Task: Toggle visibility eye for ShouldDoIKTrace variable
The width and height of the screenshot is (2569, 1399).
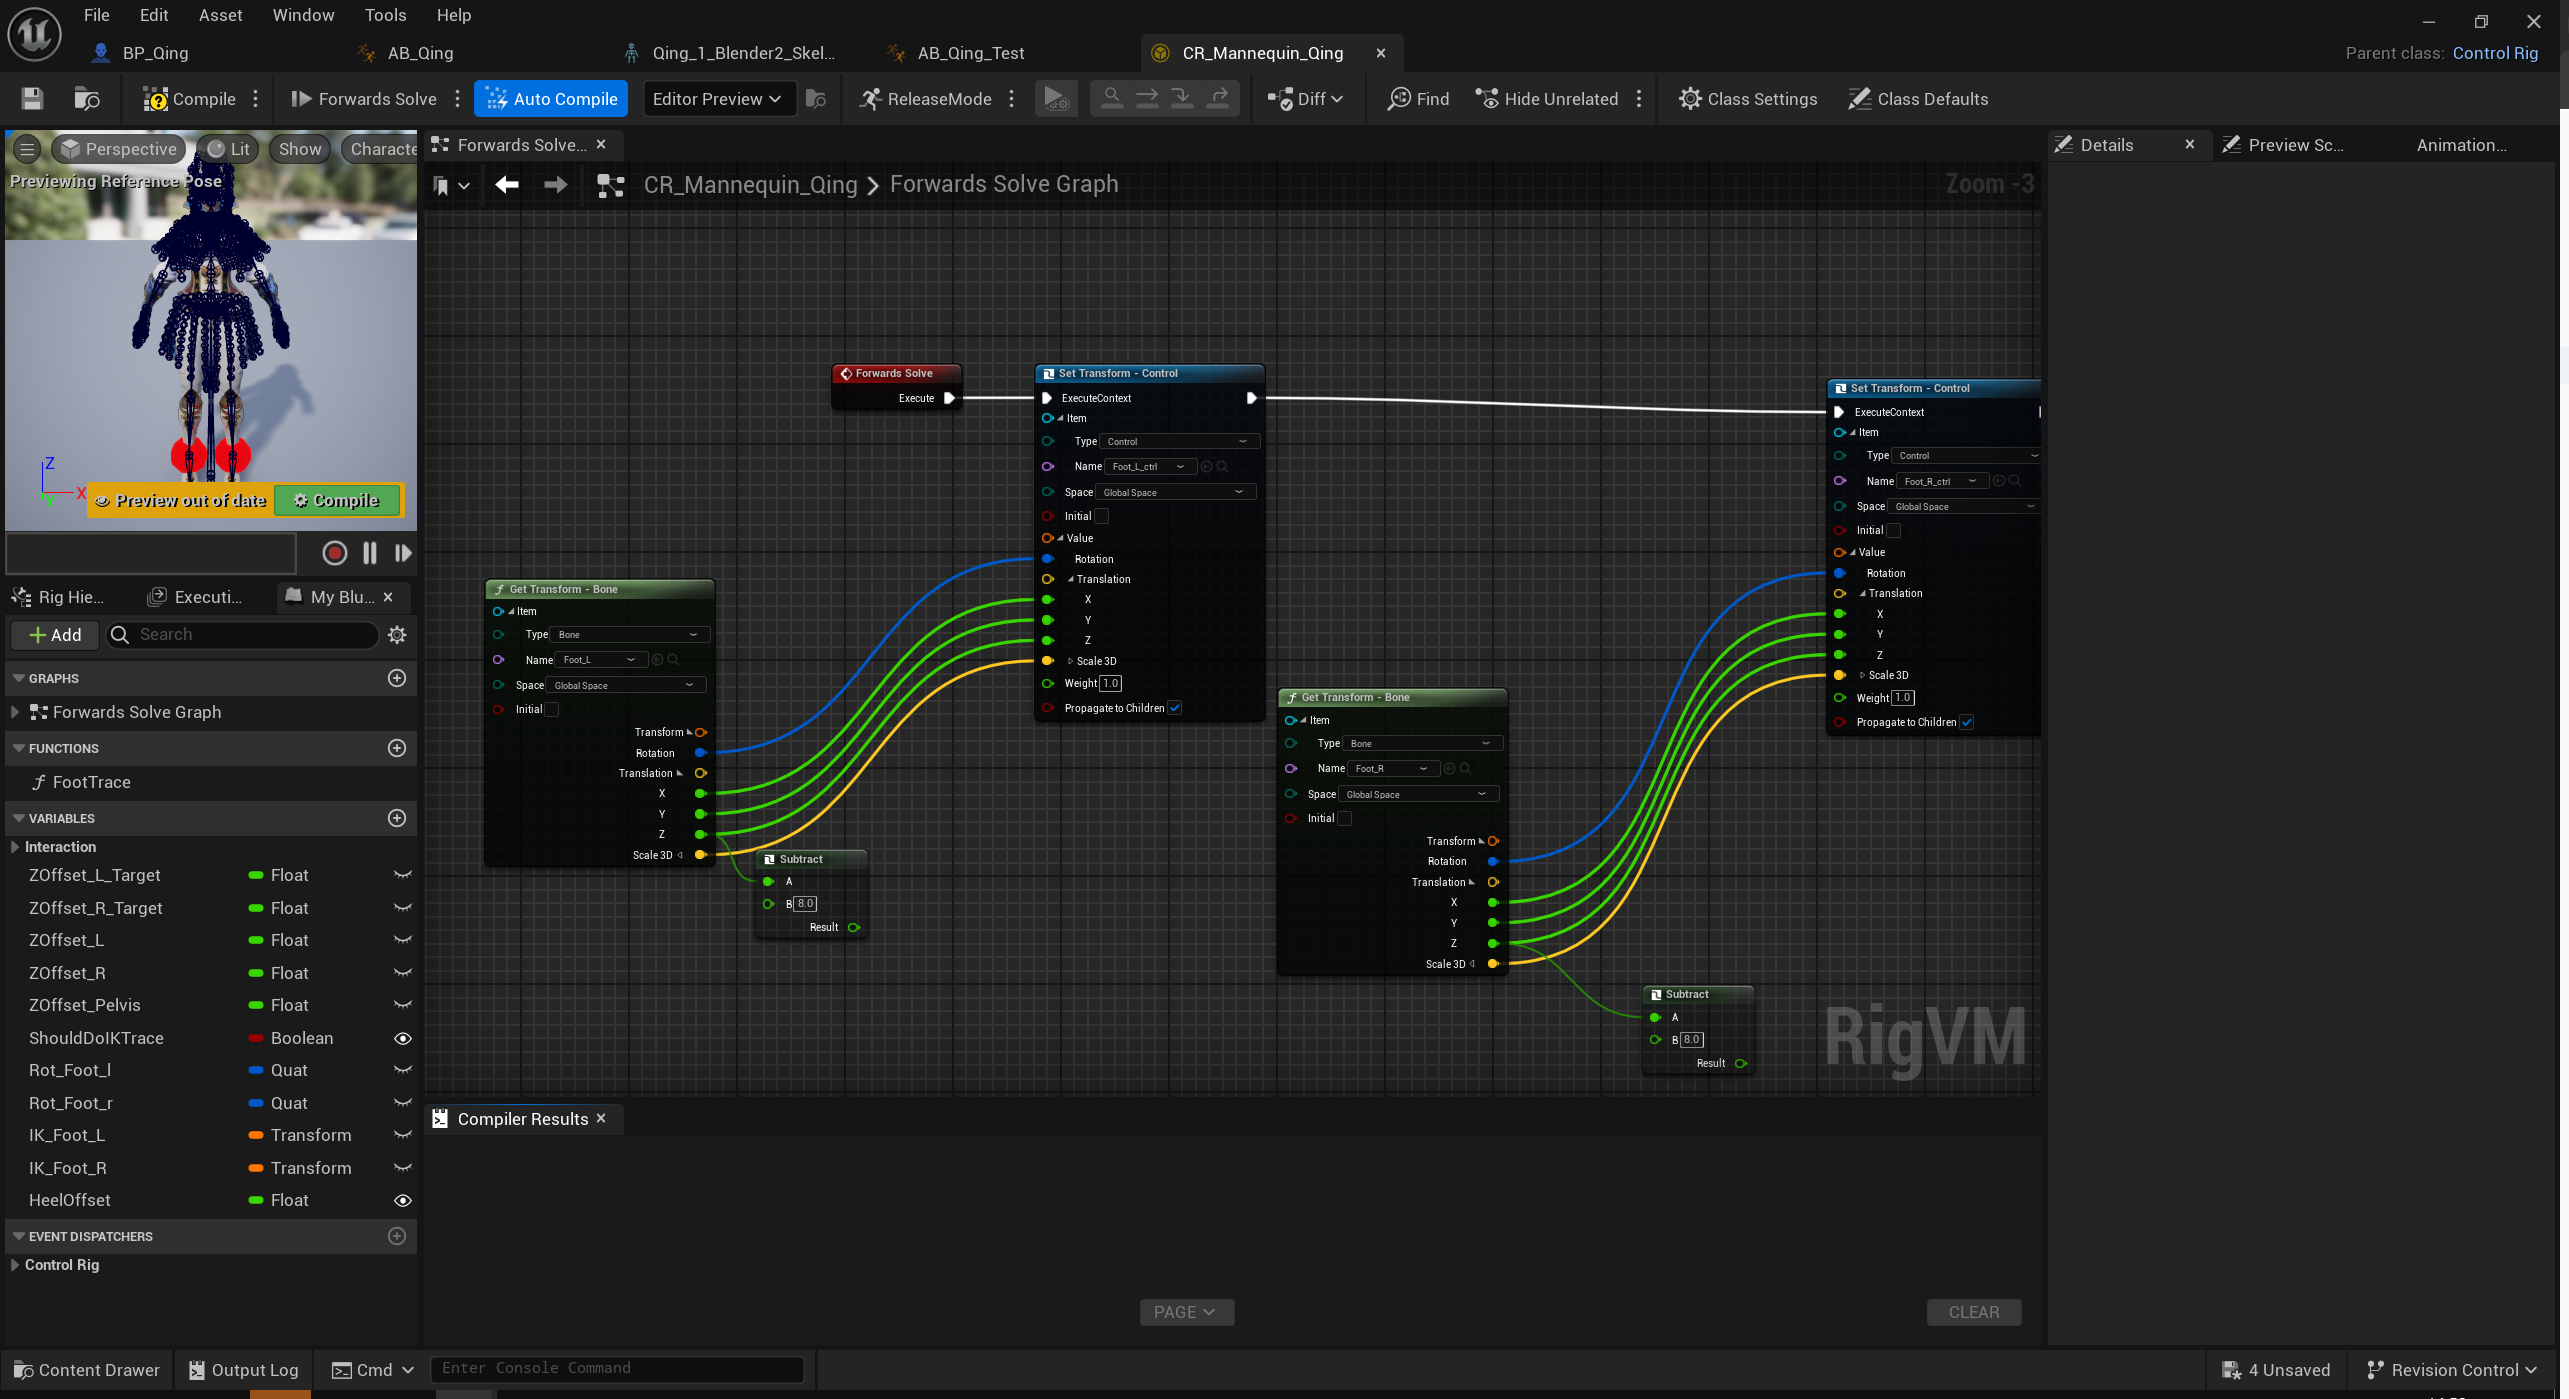Action: click(x=403, y=1038)
